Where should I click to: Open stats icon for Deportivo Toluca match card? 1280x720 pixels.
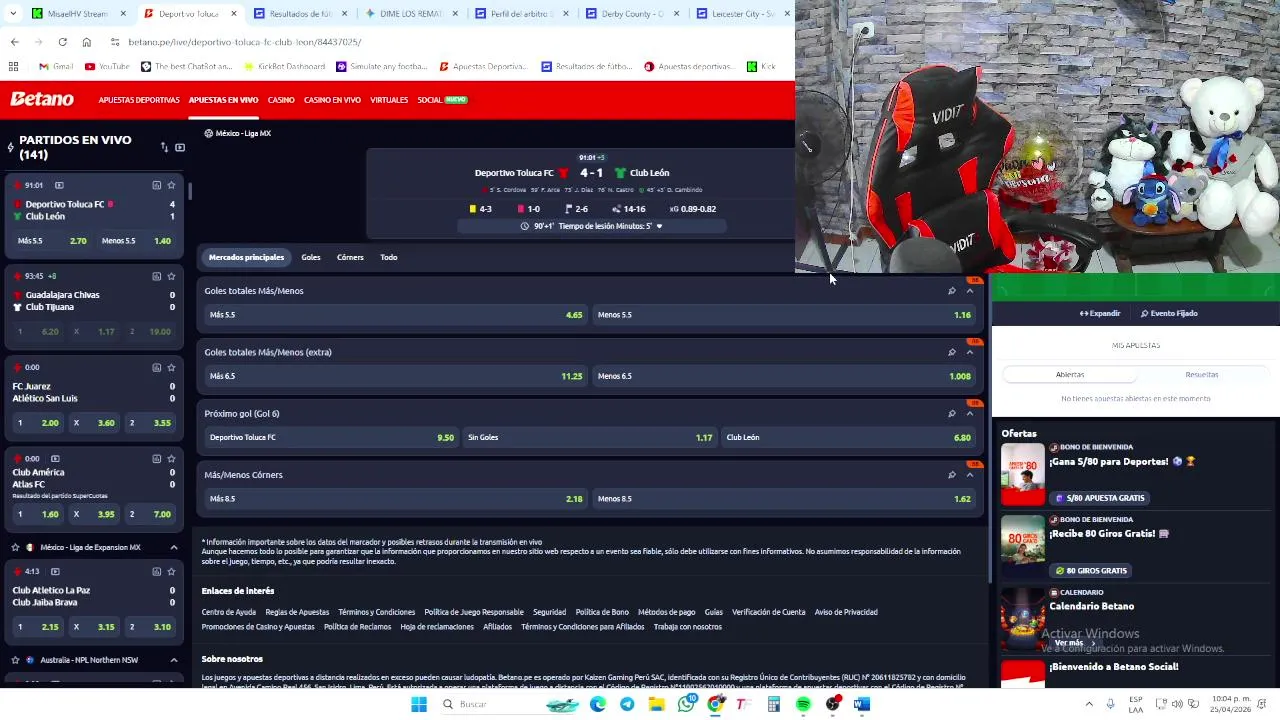coord(156,185)
